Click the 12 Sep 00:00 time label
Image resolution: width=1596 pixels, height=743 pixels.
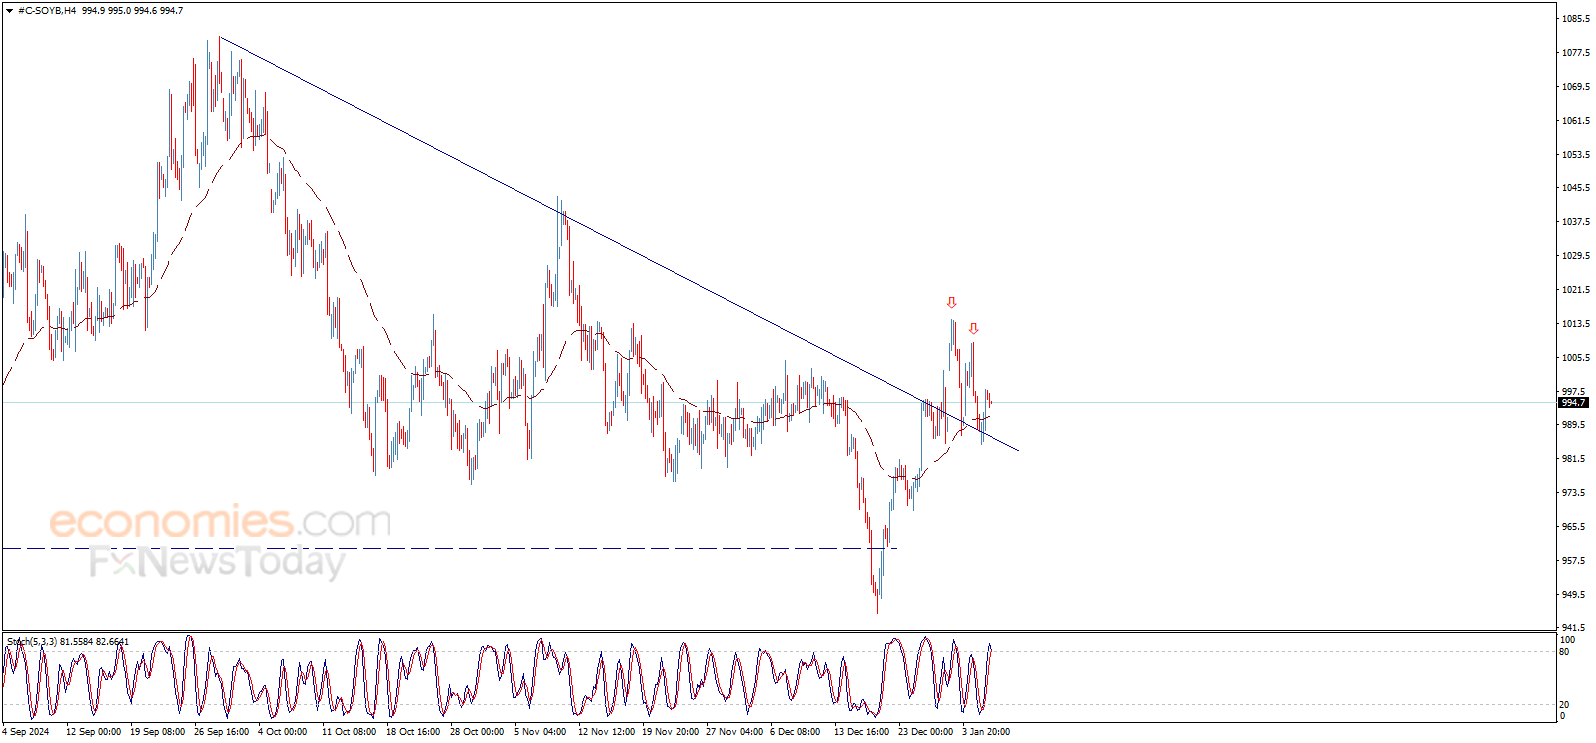click(x=93, y=732)
